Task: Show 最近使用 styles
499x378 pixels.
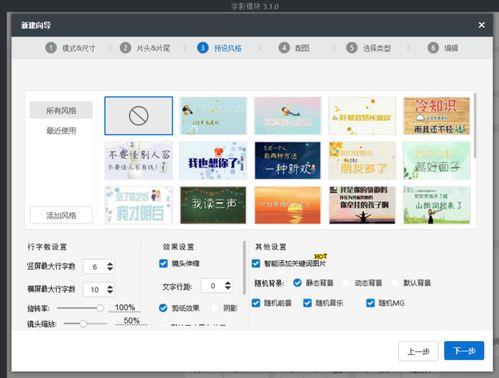Action: pos(61,131)
